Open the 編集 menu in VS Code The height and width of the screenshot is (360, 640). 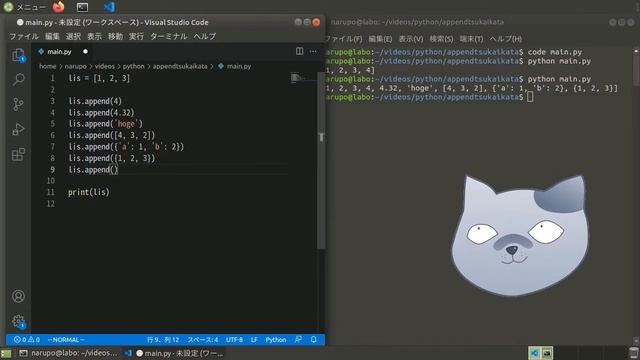click(x=52, y=36)
